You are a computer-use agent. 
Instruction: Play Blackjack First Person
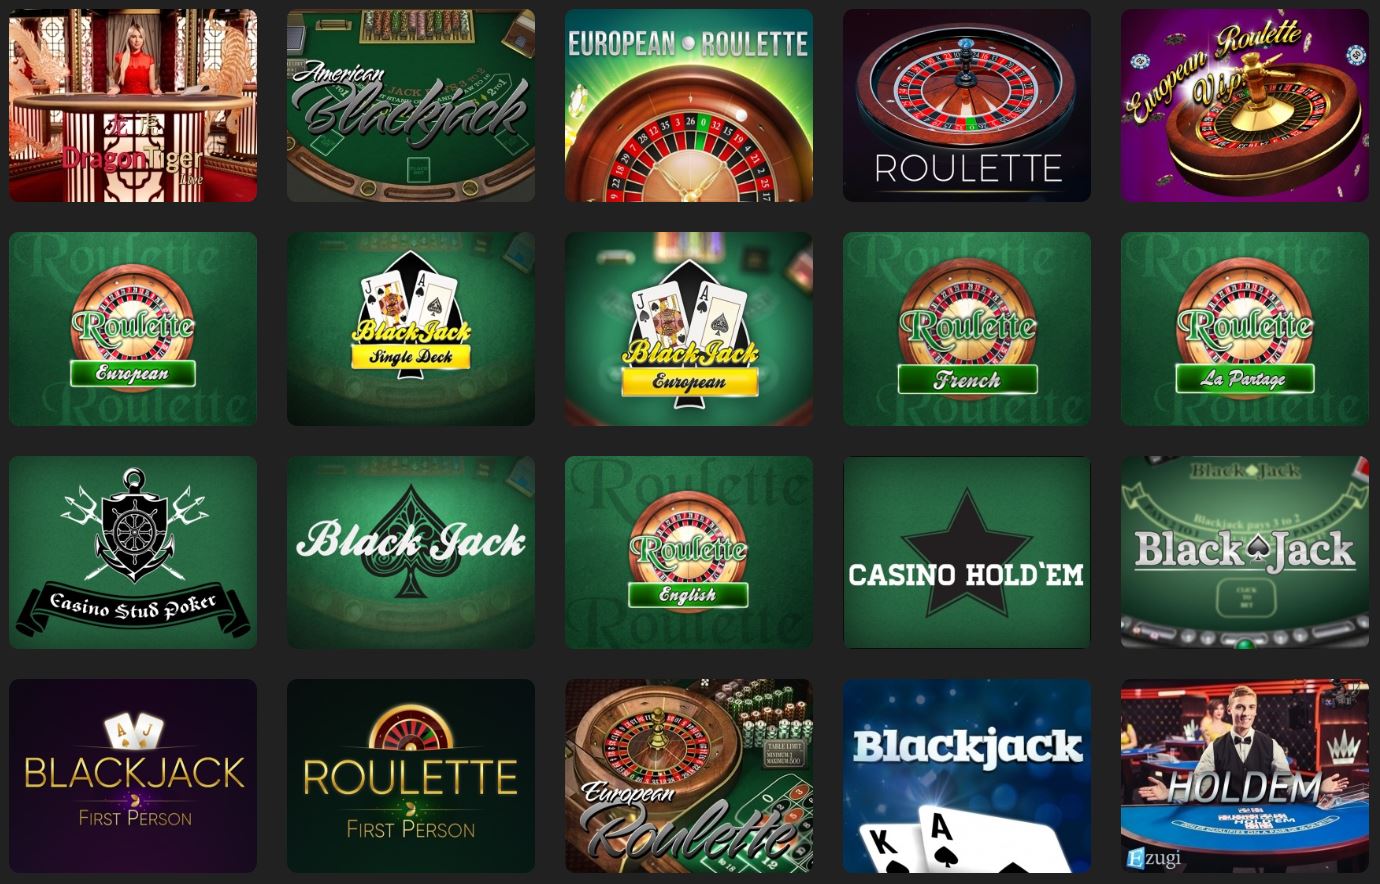[133, 776]
